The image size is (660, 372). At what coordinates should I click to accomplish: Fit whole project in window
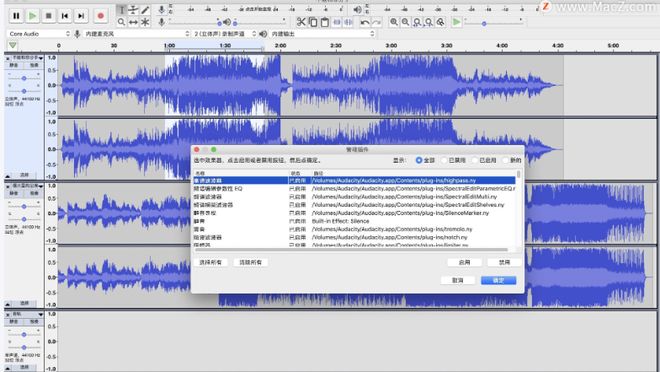click(x=429, y=22)
